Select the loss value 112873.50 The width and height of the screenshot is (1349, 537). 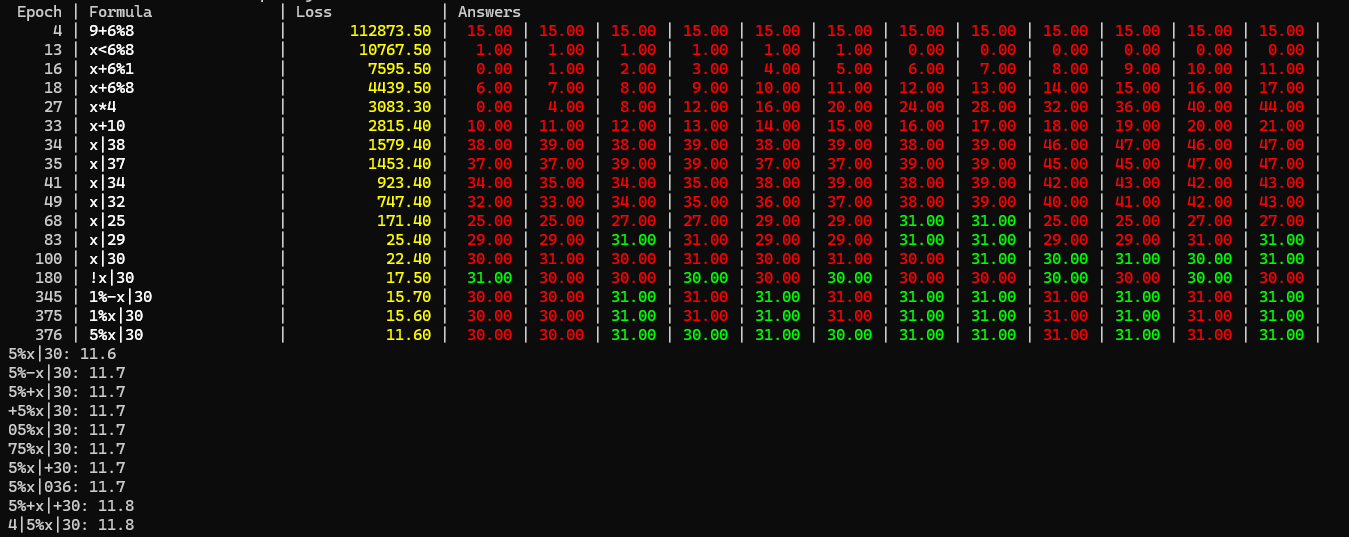[x=390, y=31]
